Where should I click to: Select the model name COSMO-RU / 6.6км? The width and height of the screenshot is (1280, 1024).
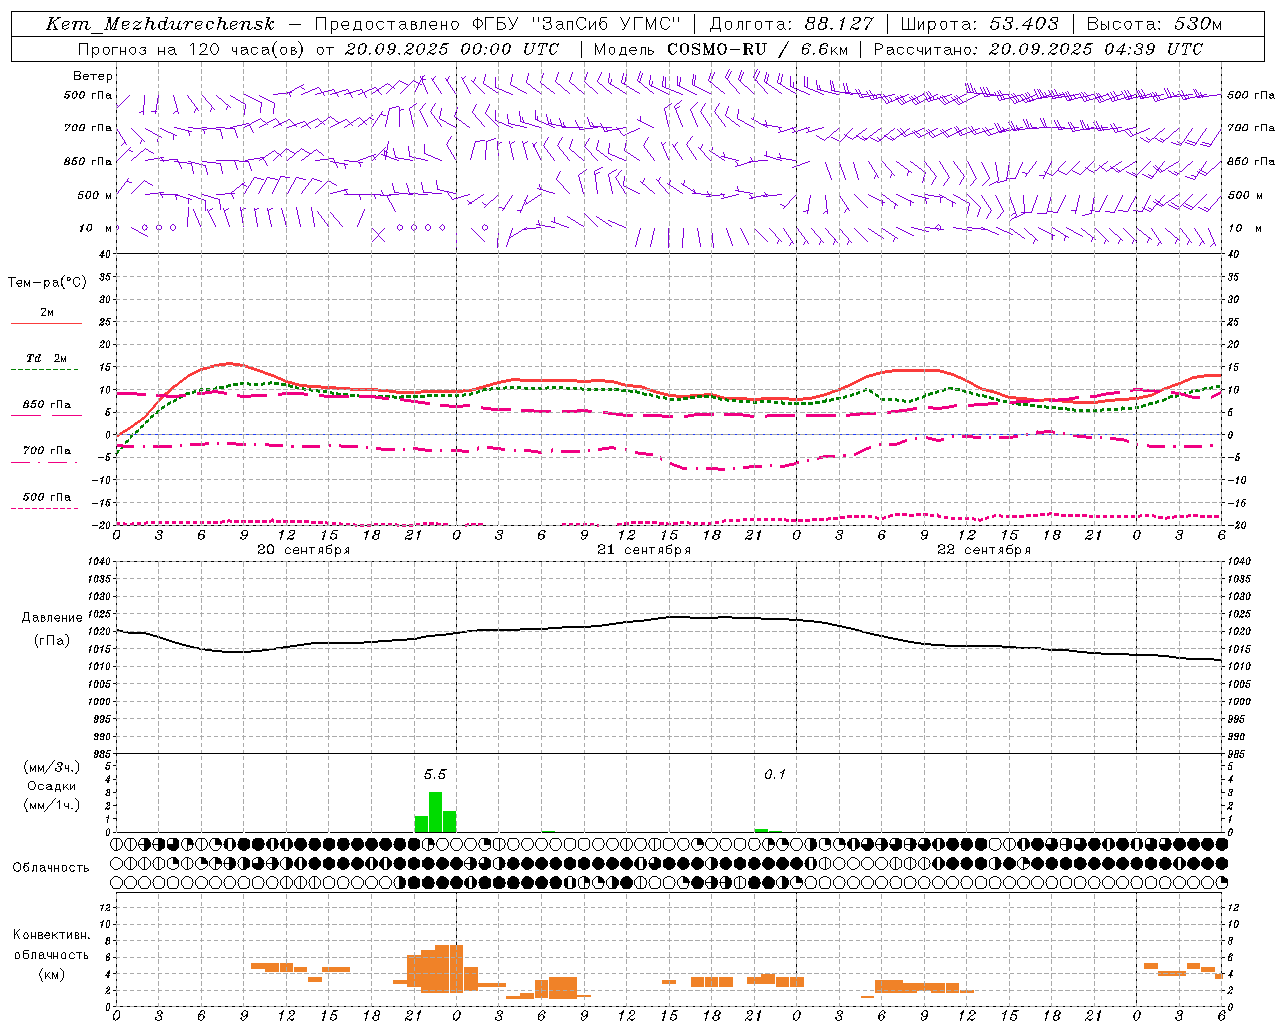click(x=758, y=49)
